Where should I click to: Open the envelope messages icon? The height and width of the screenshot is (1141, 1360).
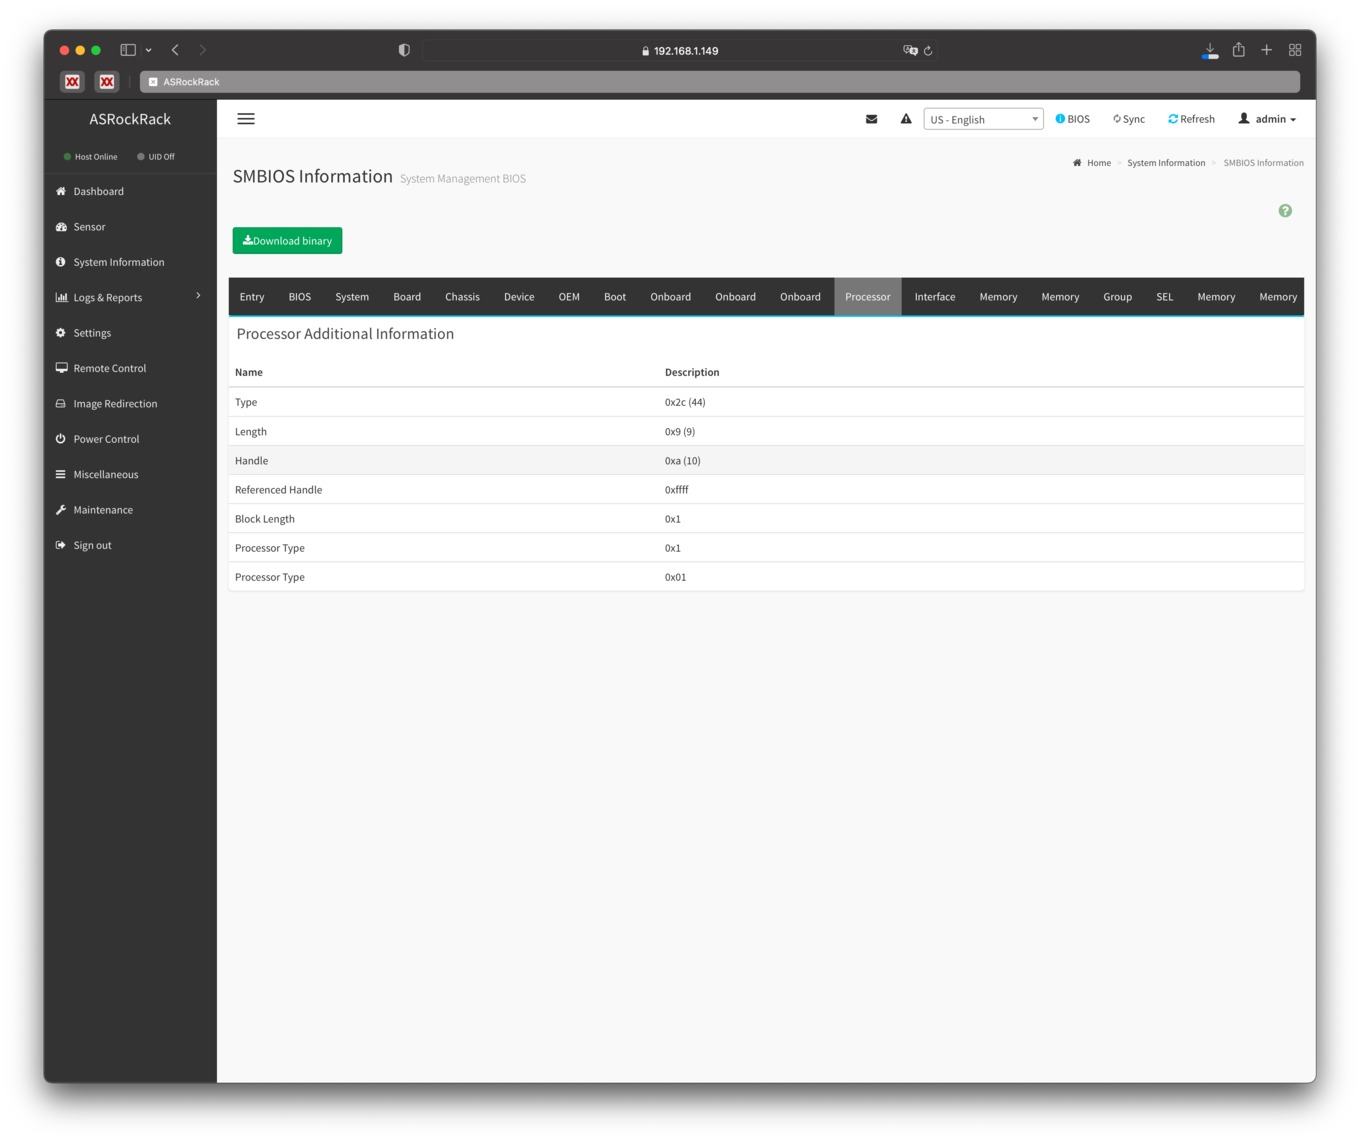(x=872, y=119)
